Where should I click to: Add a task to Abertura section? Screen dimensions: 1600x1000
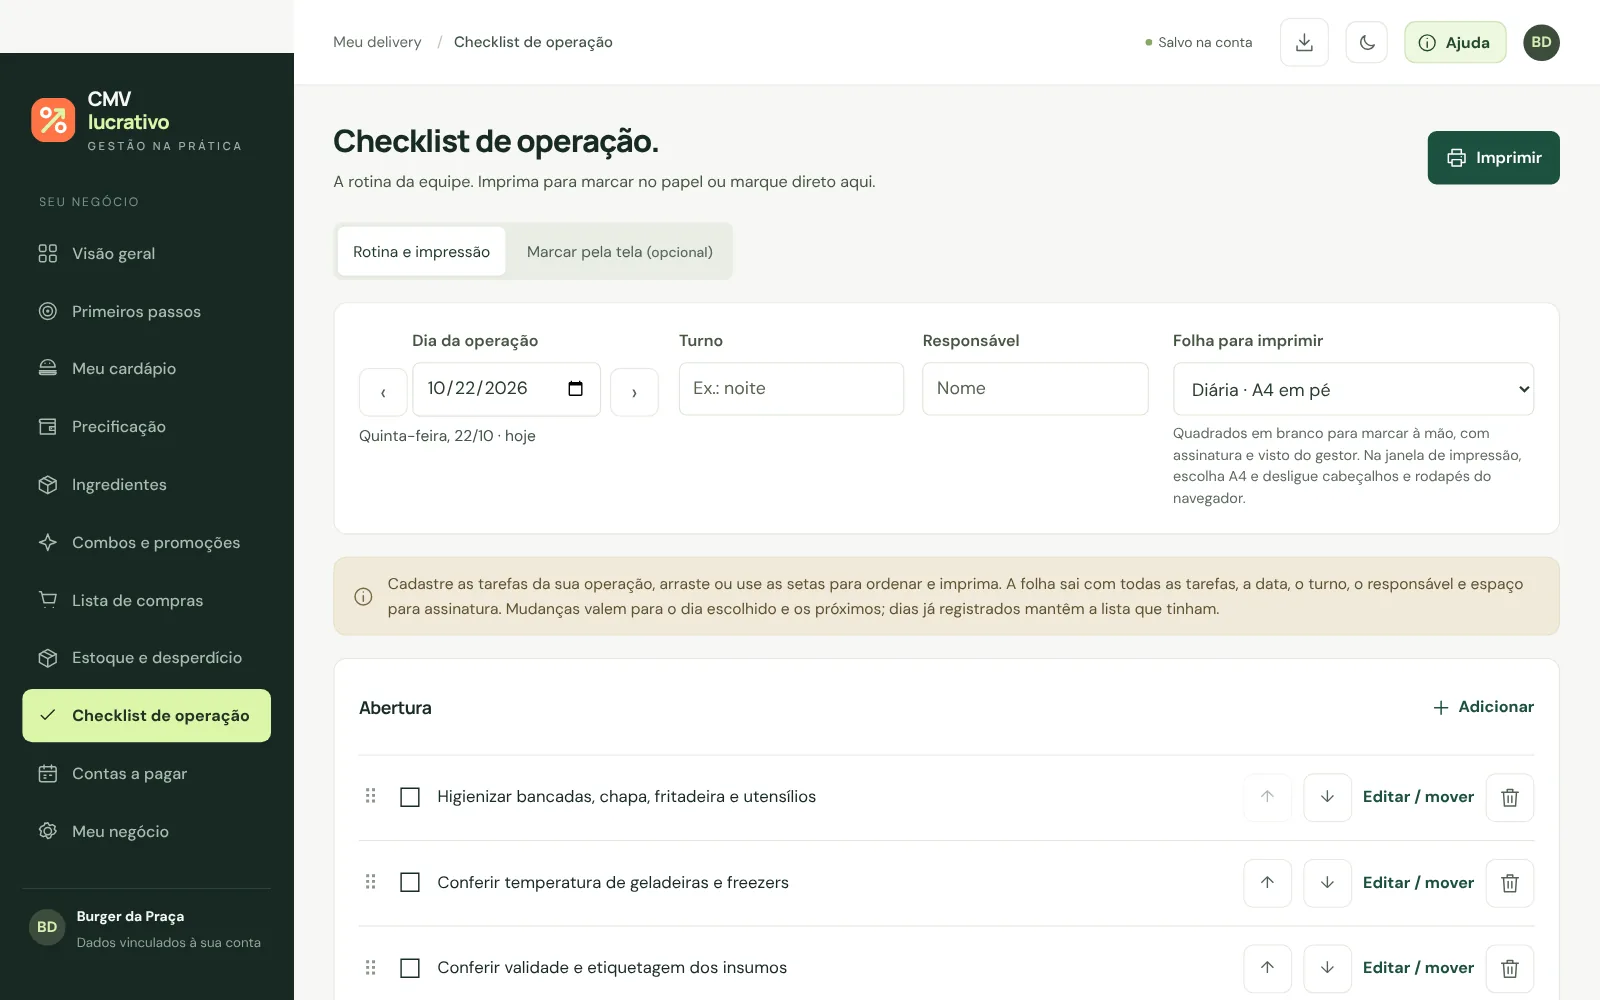tap(1483, 707)
